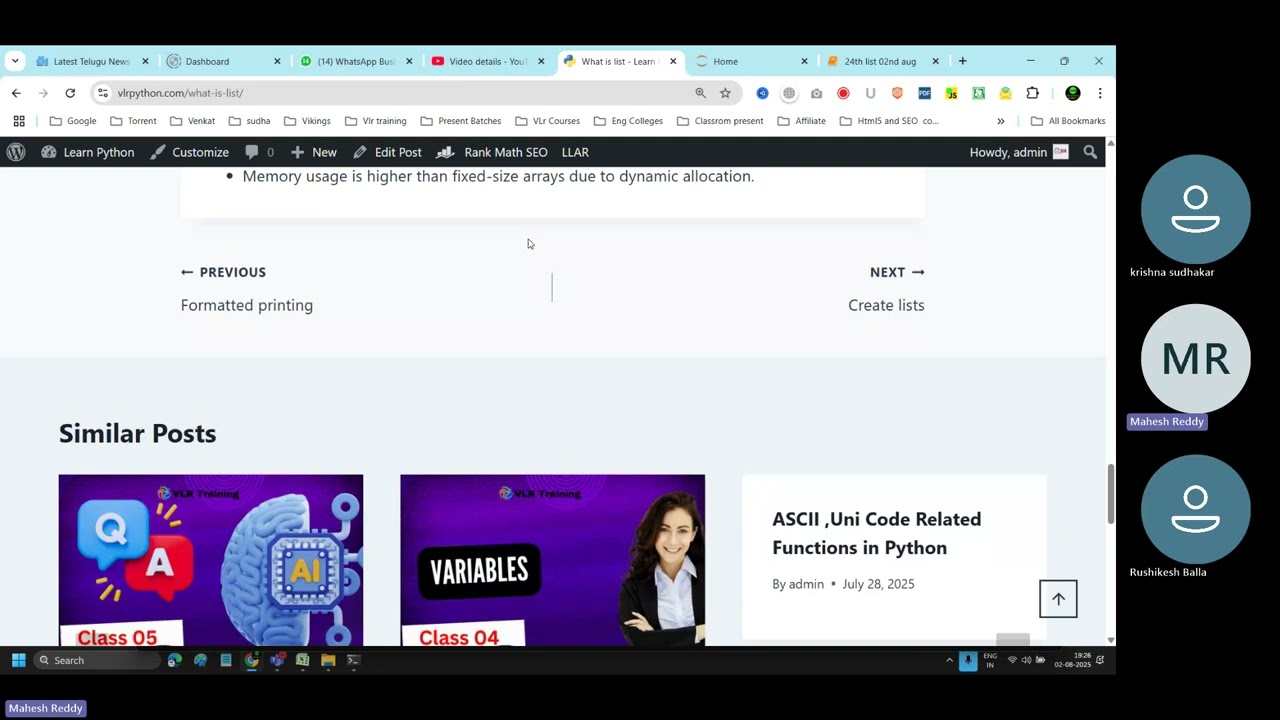
Task: Open the comments bubble in admin bar
Action: point(259,152)
